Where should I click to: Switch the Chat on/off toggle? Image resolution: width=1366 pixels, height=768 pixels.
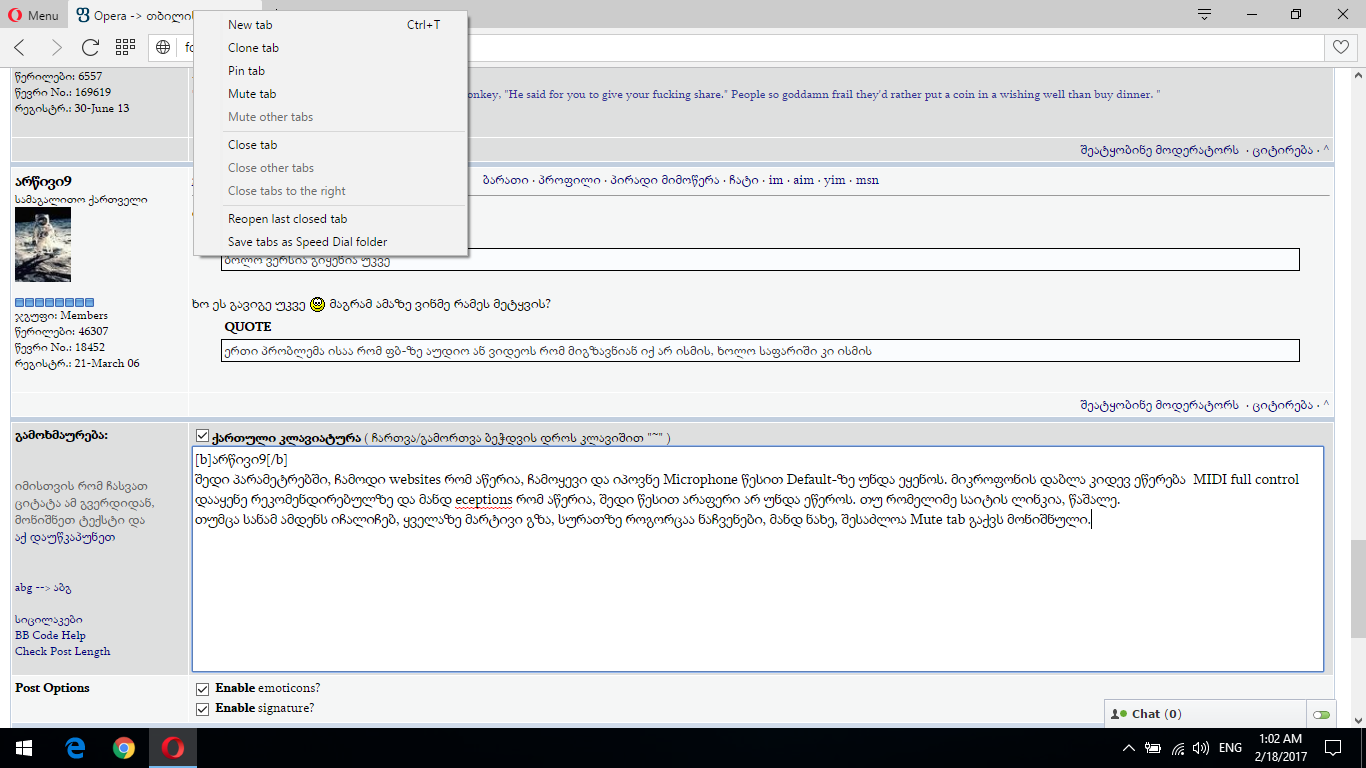pos(1322,715)
